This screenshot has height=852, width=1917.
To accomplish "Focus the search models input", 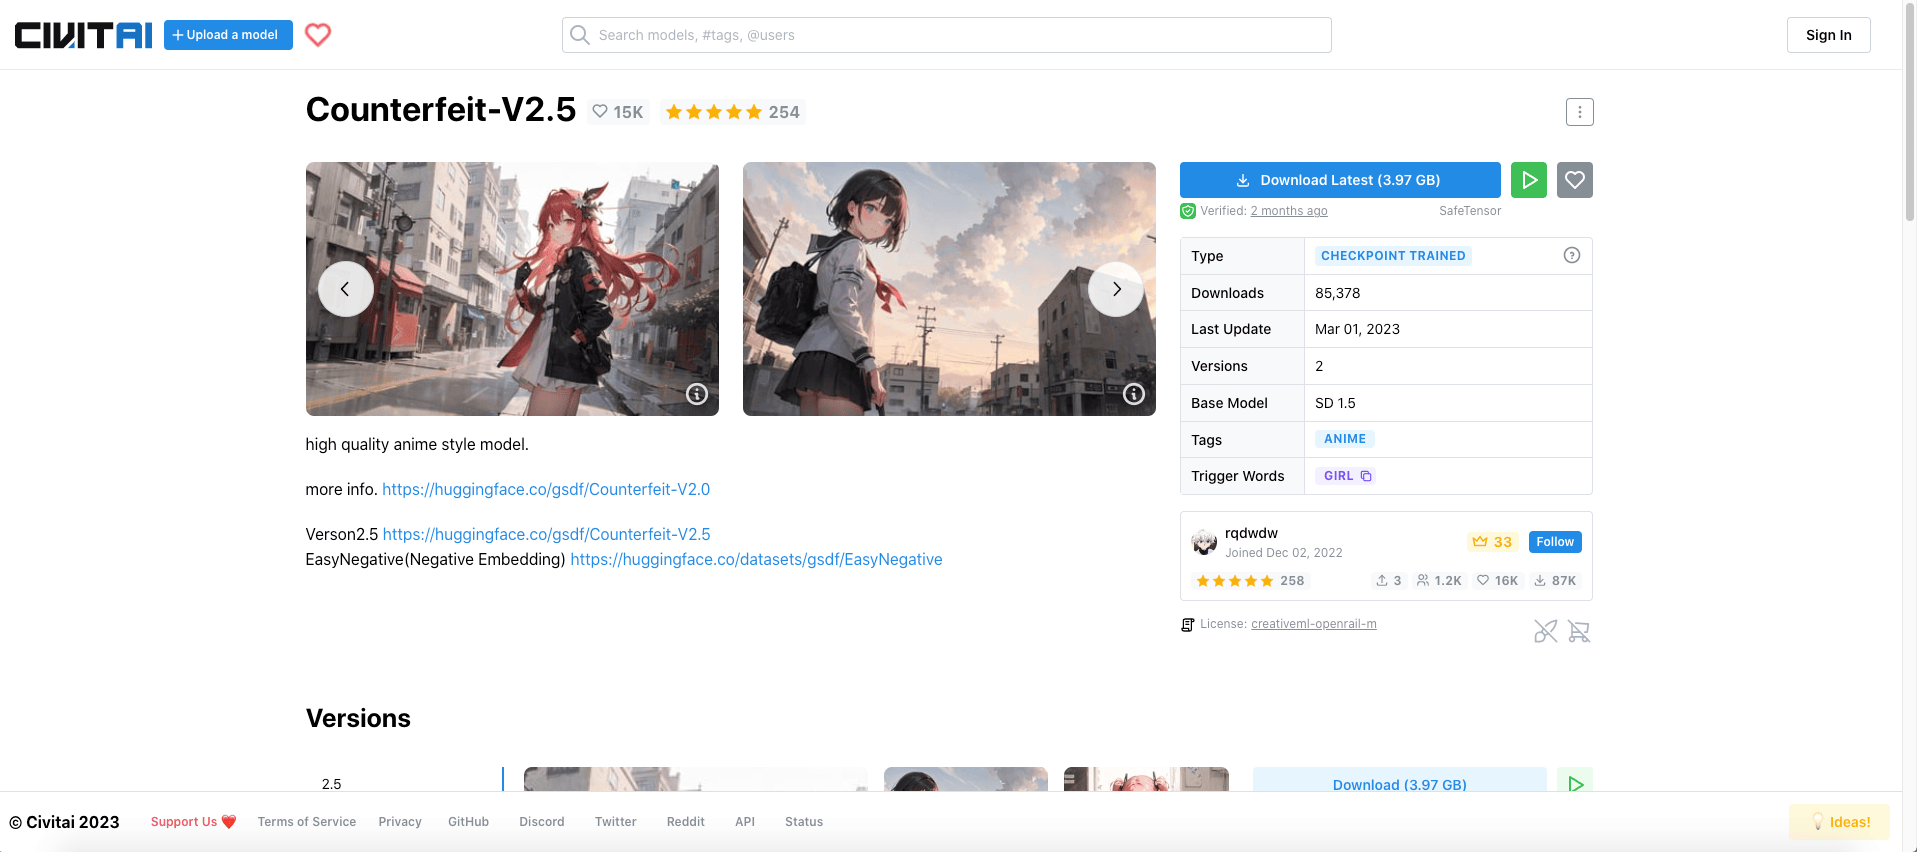I will coord(946,35).
